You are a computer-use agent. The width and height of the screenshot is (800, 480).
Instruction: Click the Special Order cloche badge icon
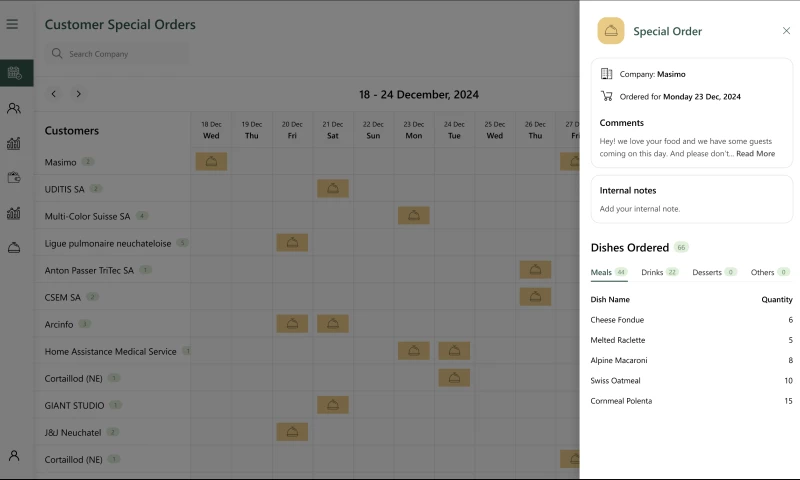pos(611,31)
